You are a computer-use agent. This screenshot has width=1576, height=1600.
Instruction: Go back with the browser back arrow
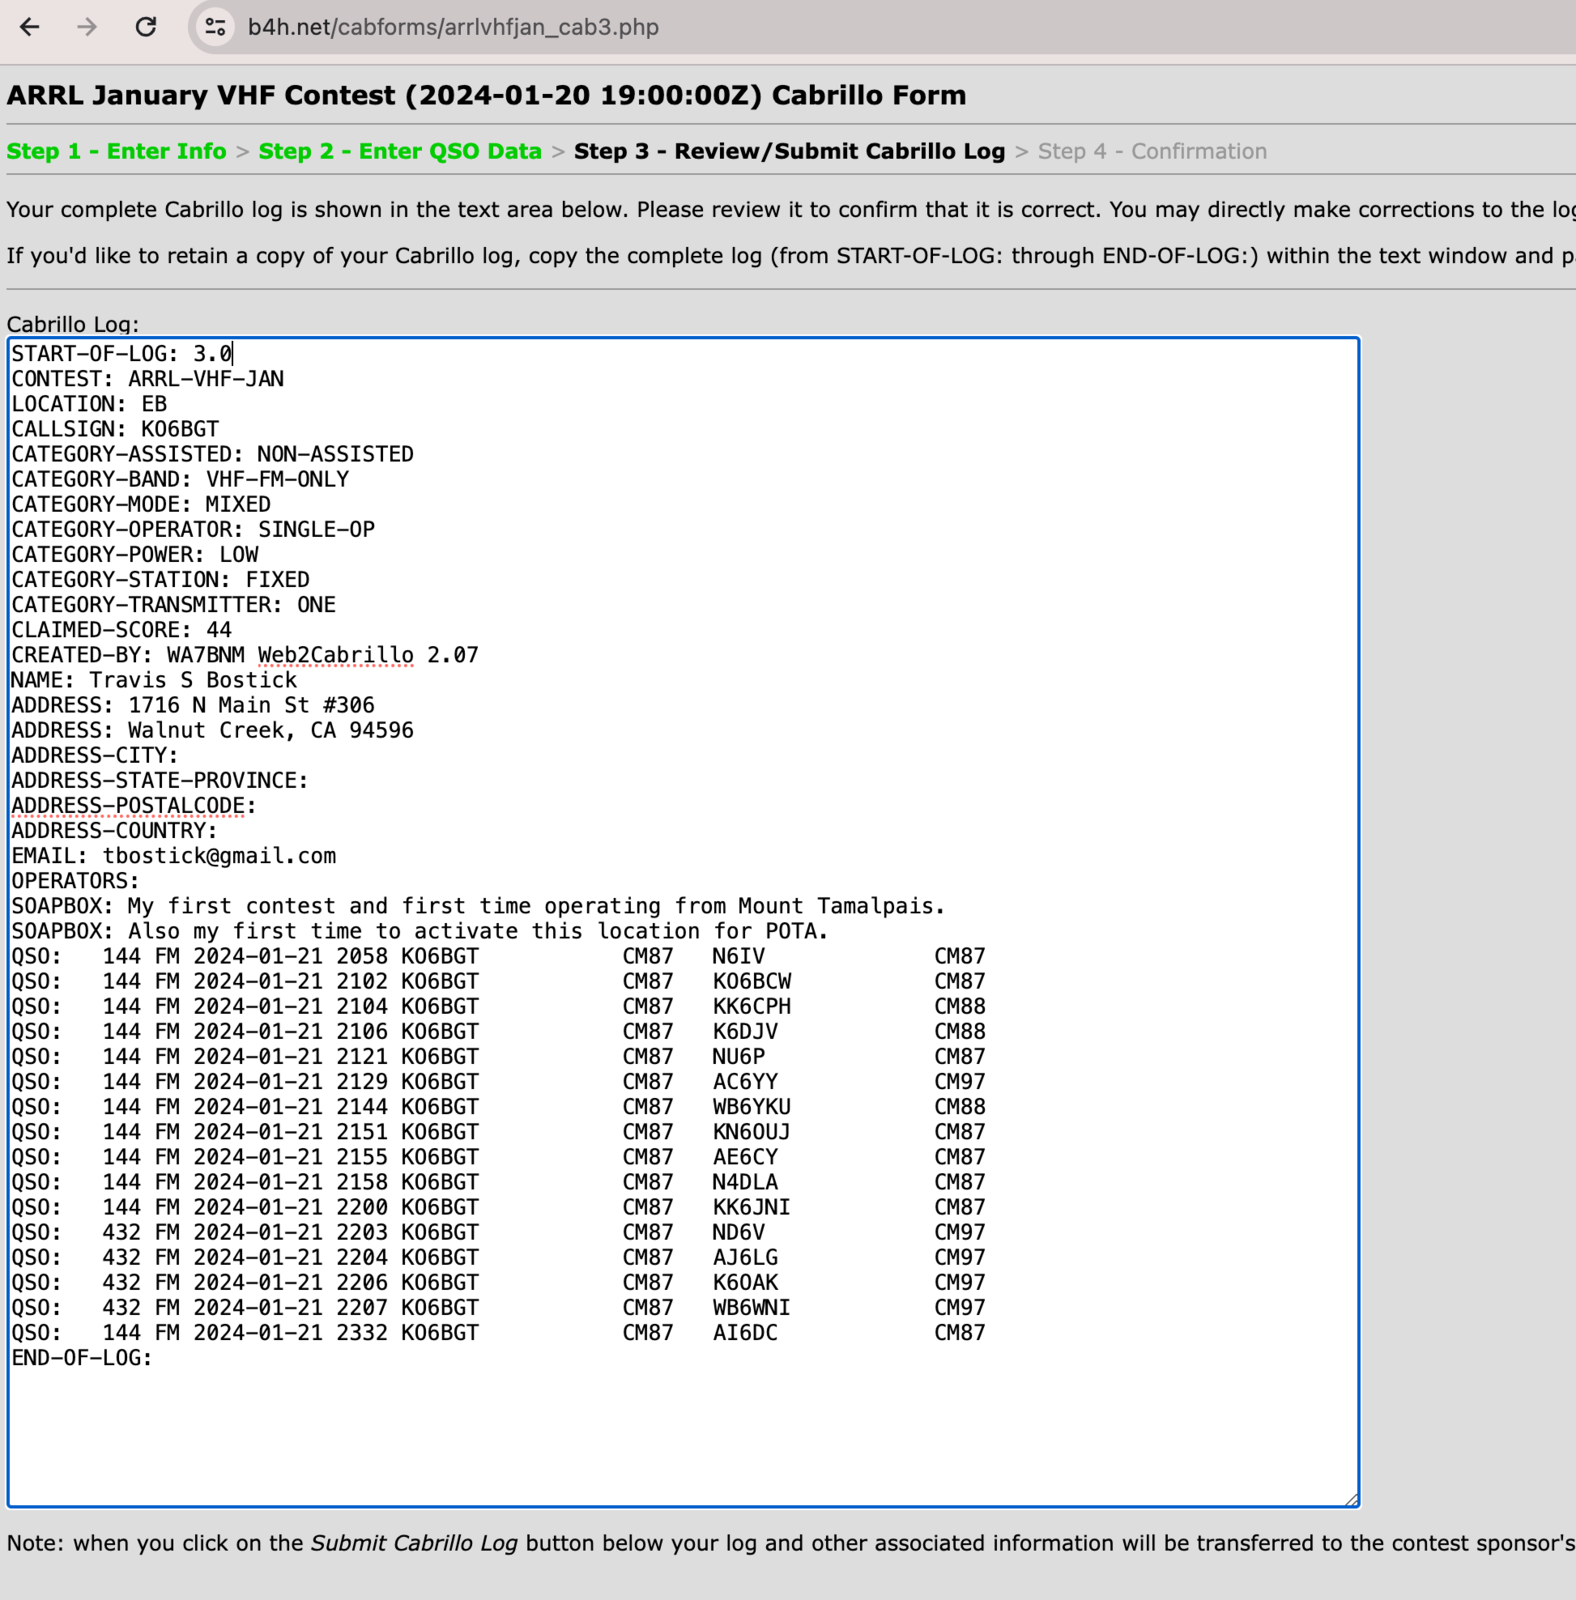(30, 27)
